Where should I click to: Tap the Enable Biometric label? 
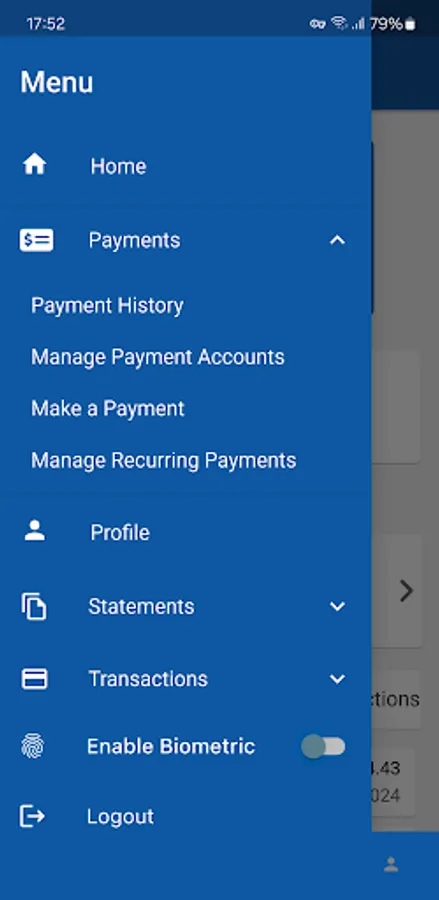[171, 747]
